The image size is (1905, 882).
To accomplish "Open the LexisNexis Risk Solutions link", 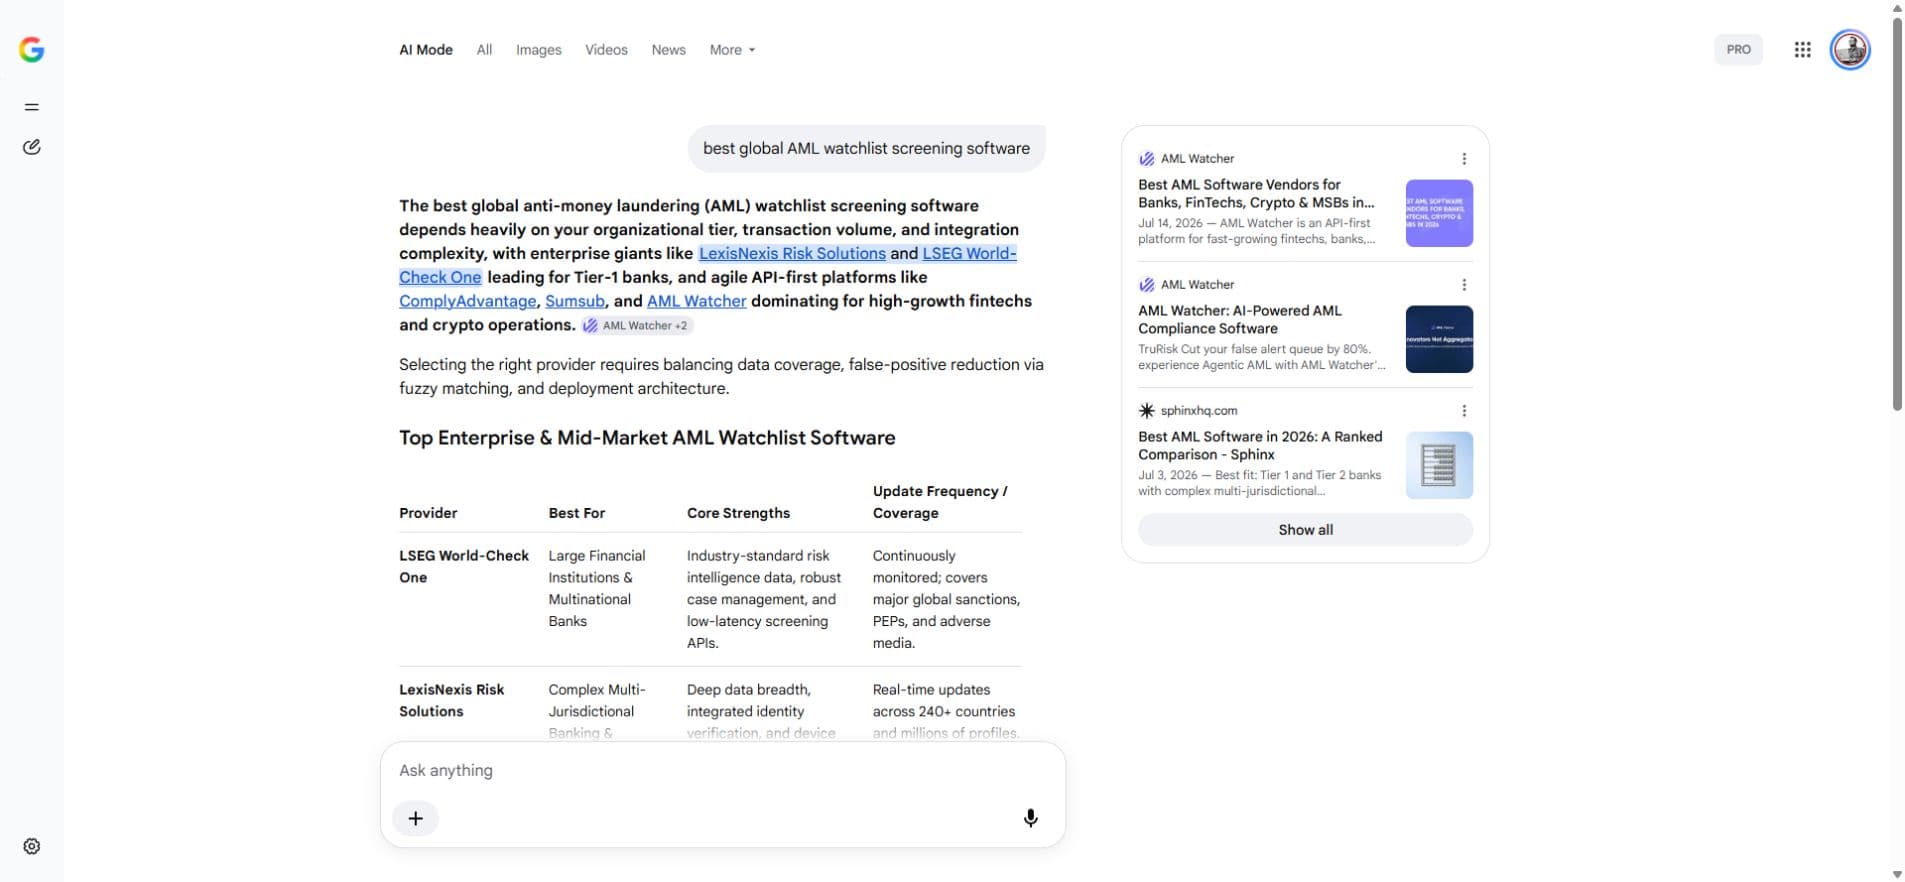I will click(792, 254).
